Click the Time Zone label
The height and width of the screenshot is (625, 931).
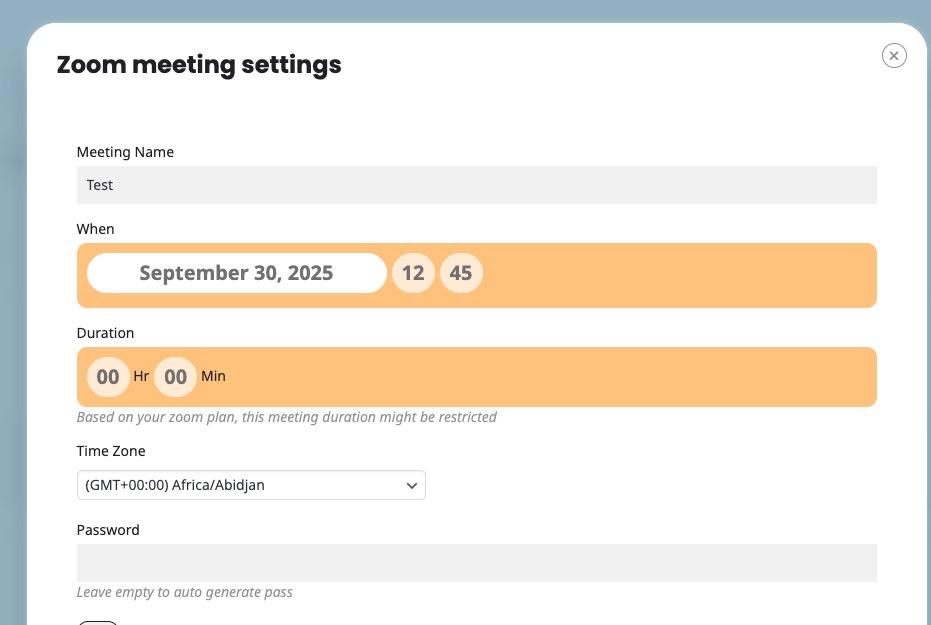click(x=111, y=451)
